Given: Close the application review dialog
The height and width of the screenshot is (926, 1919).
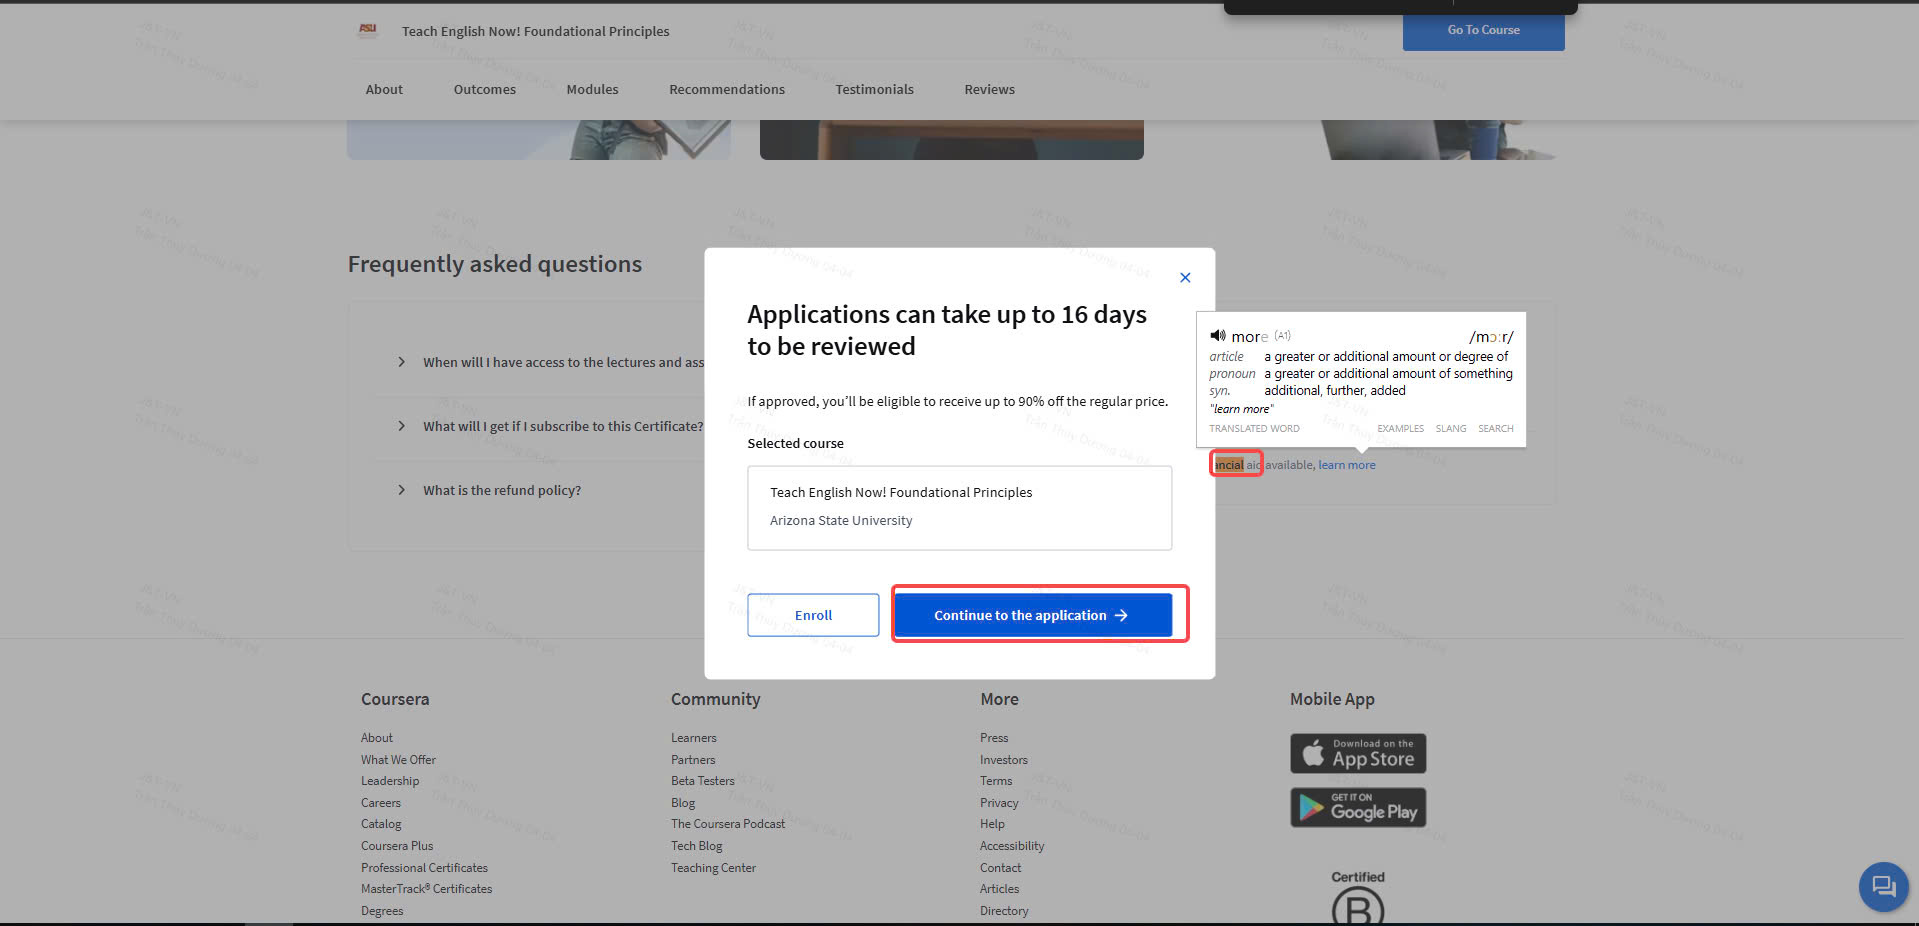Looking at the screenshot, I should pos(1185,278).
